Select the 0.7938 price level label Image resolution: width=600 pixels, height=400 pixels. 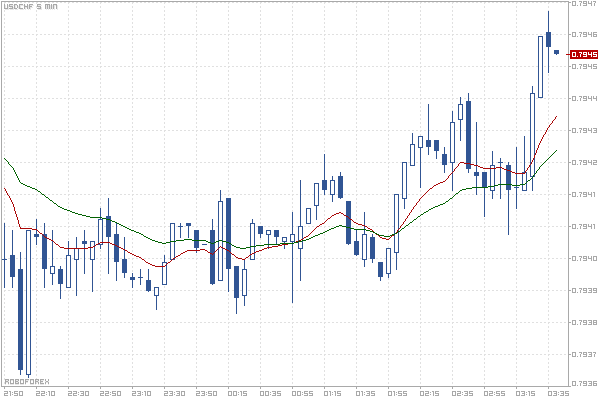584,323
